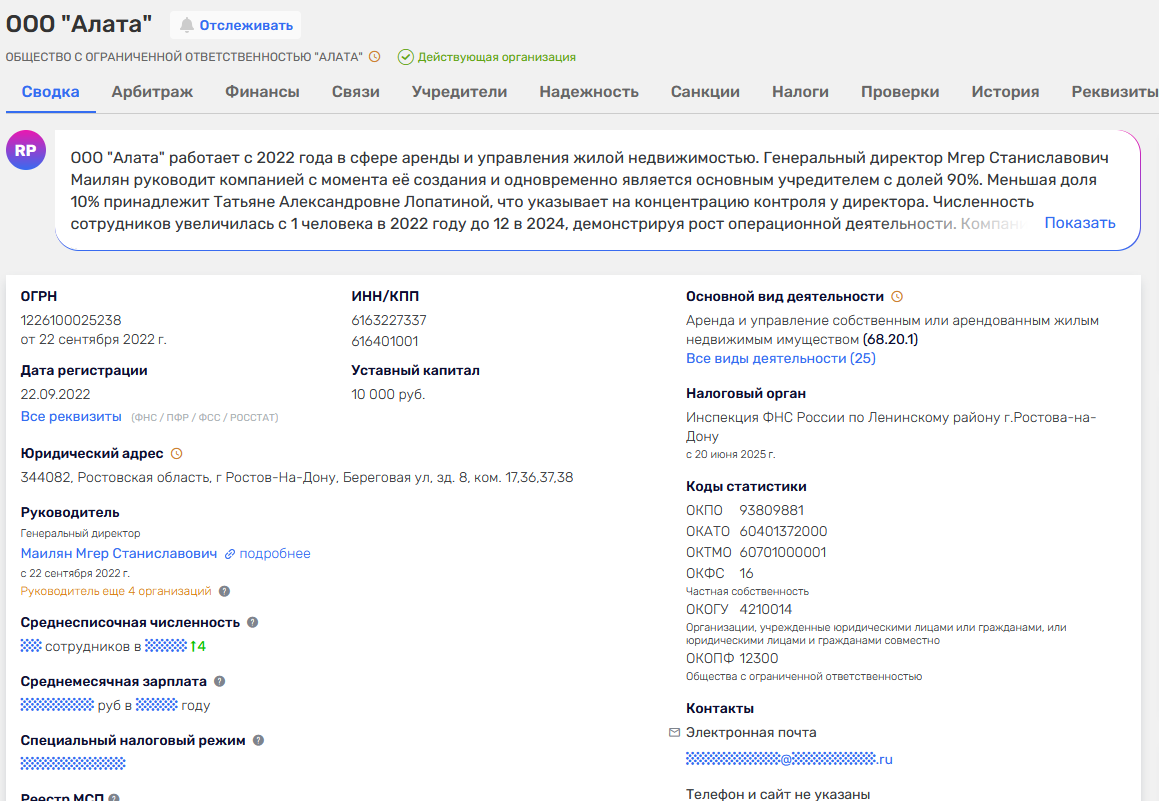Click подробнее link next to director

(274, 553)
